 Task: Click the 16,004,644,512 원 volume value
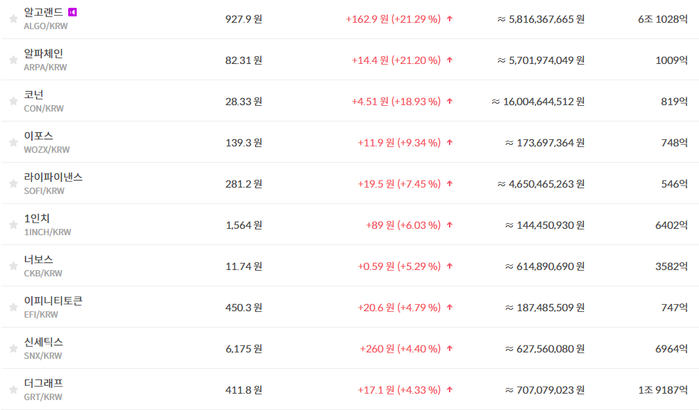(x=538, y=102)
